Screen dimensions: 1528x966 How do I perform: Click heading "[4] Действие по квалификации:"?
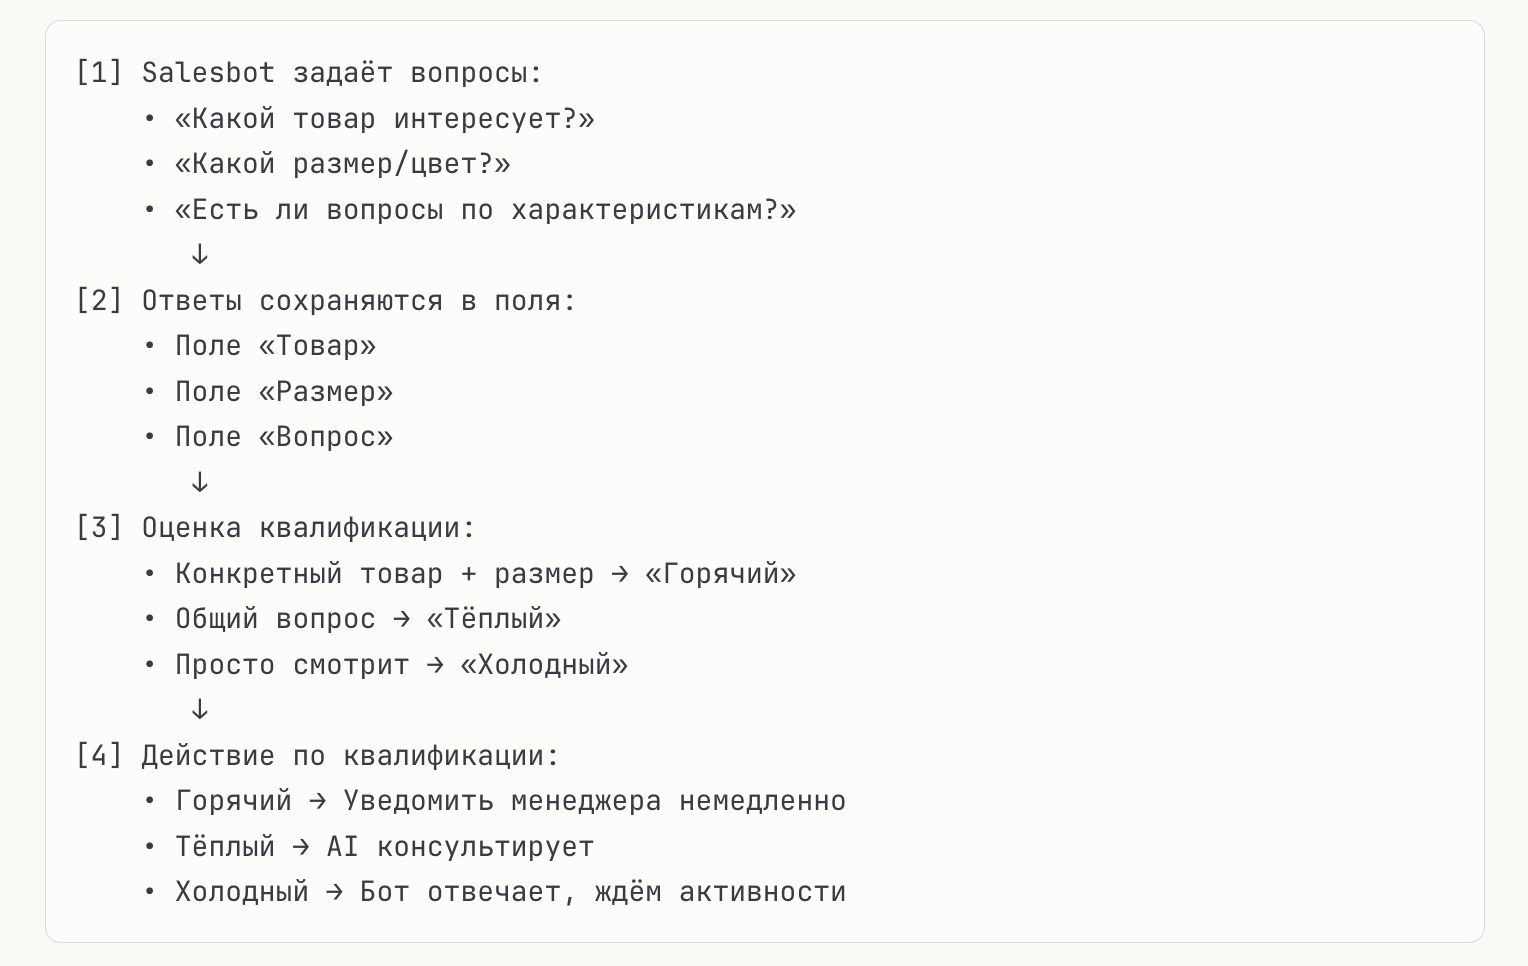click(317, 756)
